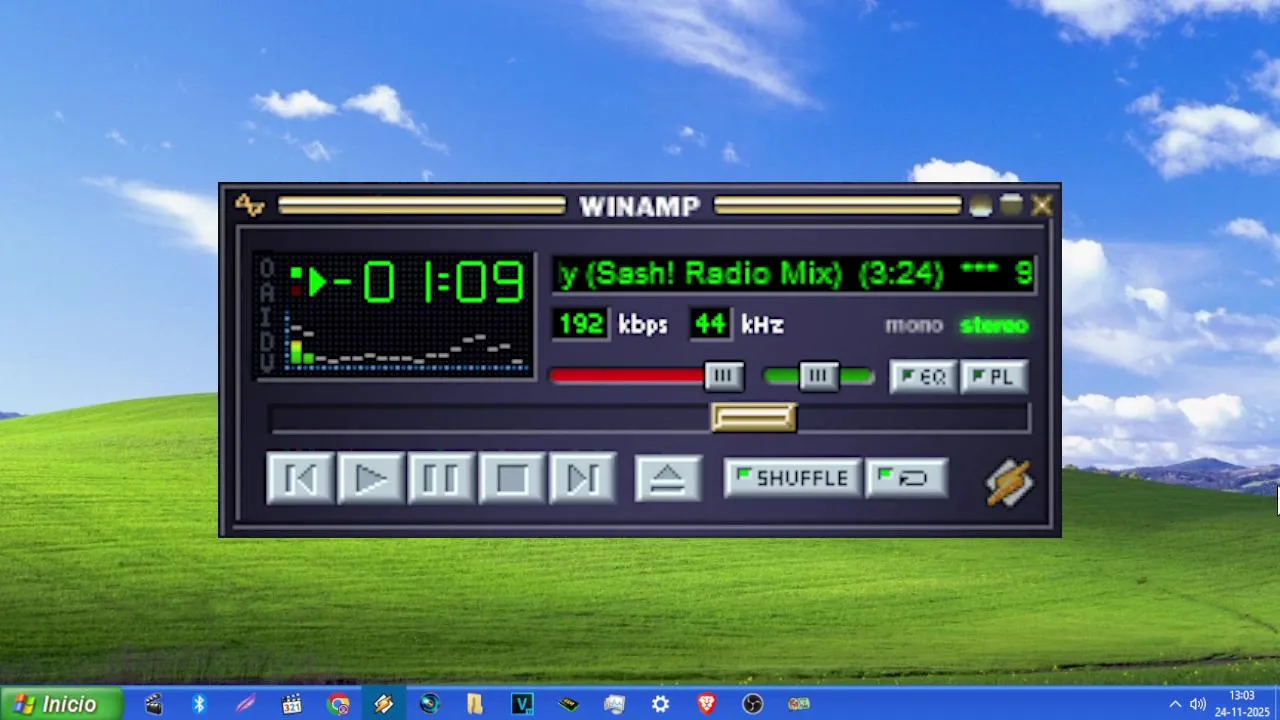Click the Winamp lightning bolt logo
Viewport: 1280px width, 720px height.
coord(1009,483)
